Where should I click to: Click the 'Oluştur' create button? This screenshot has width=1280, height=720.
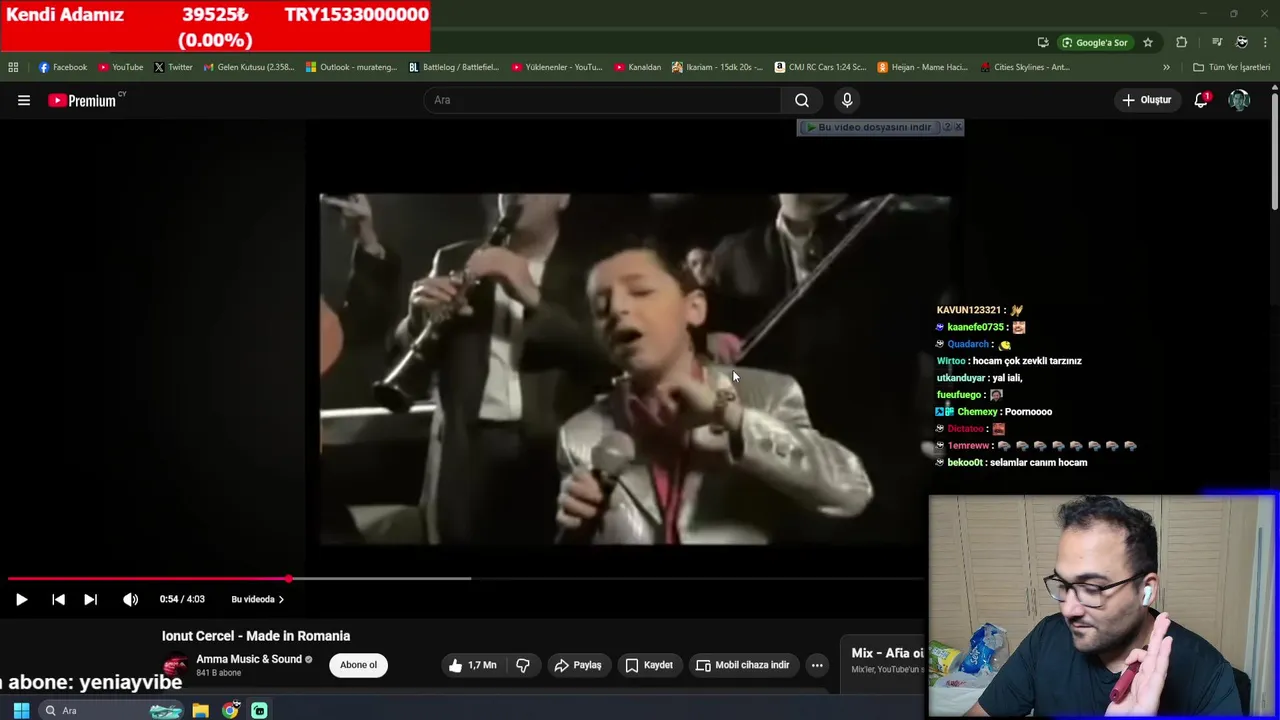coord(1146,100)
